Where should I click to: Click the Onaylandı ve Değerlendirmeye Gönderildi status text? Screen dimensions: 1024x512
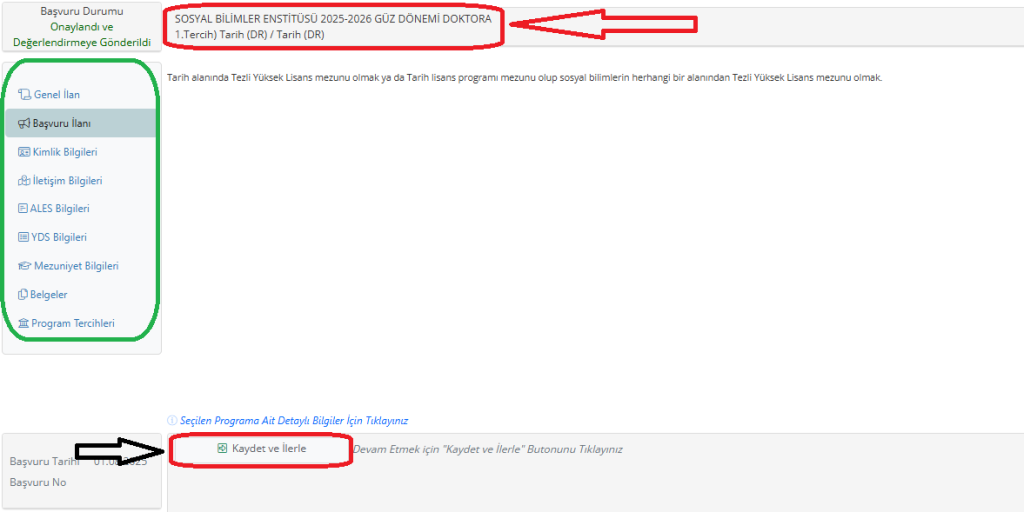click(81, 35)
